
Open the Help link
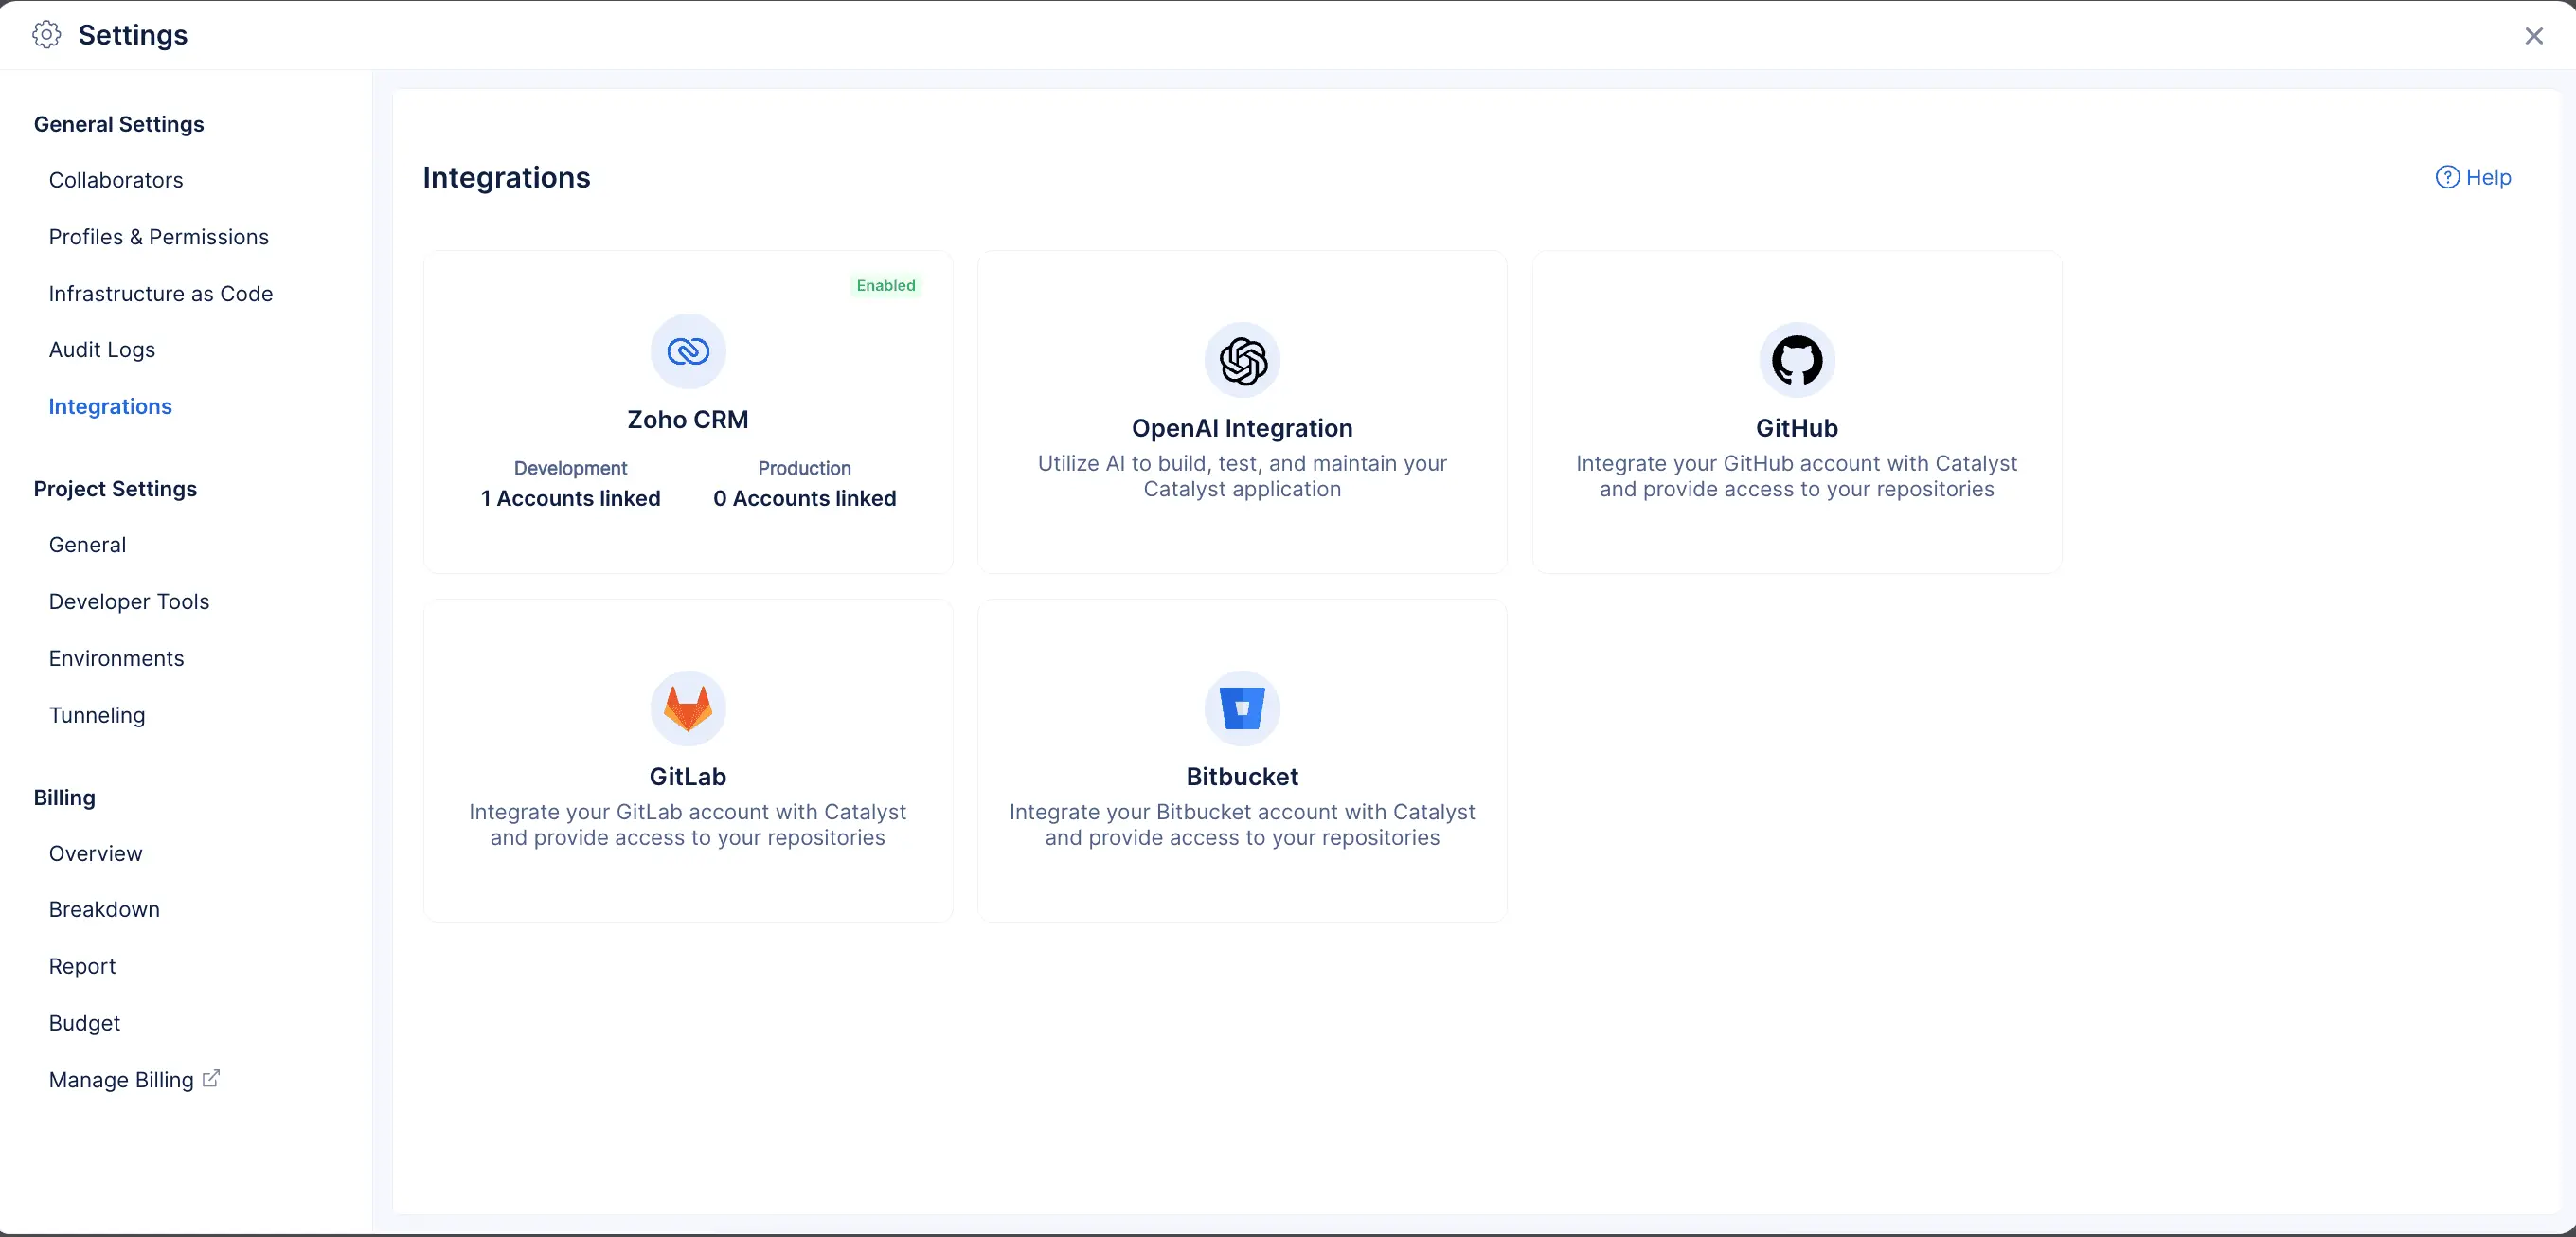tap(2474, 177)
